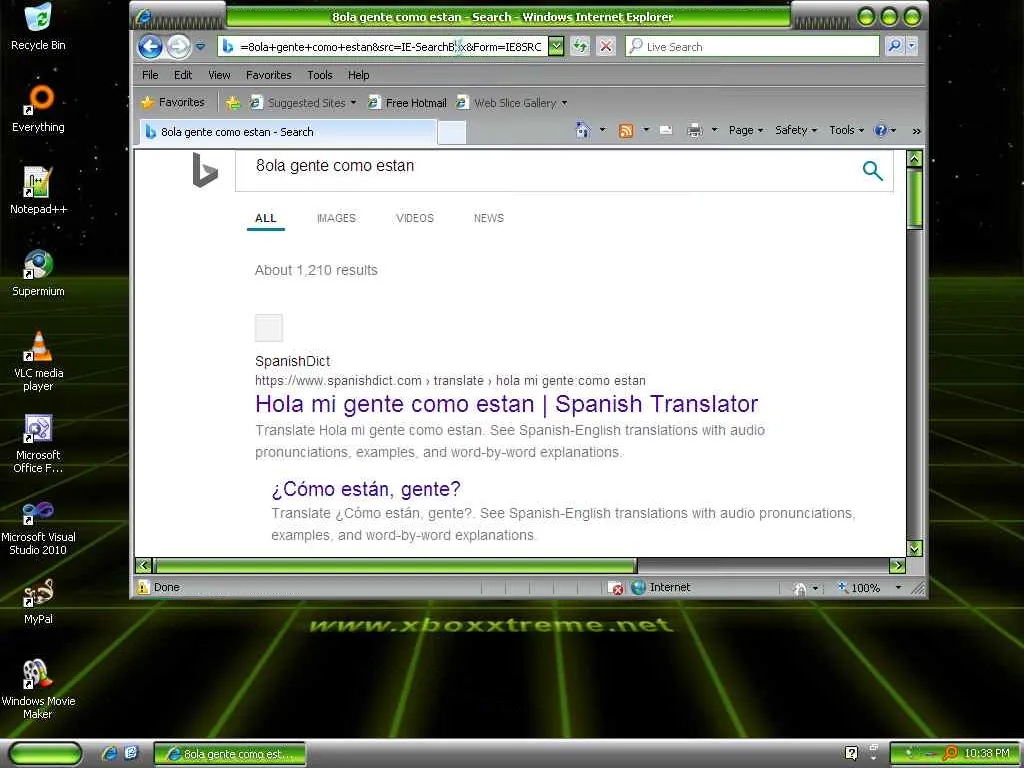
Task: Expand the Web Slice Gallery dropdown arrow
Action: coord(564,103)
